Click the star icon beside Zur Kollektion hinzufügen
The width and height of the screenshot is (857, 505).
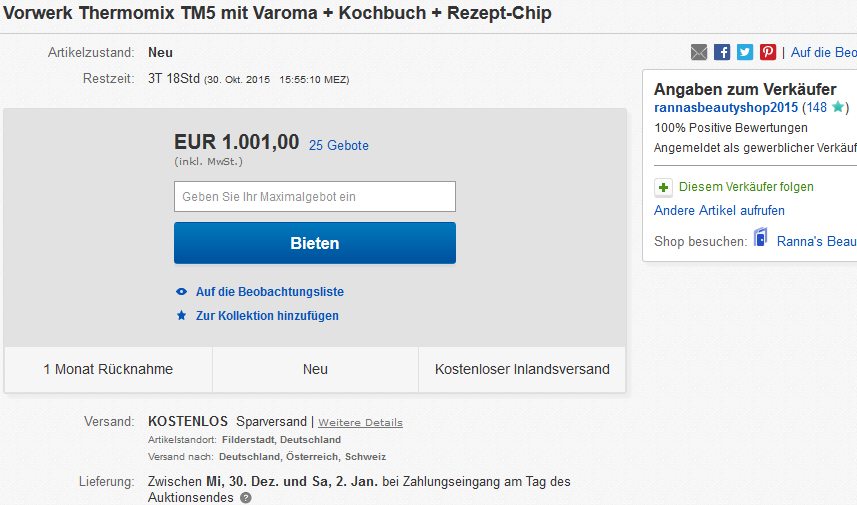coord(181,315)
